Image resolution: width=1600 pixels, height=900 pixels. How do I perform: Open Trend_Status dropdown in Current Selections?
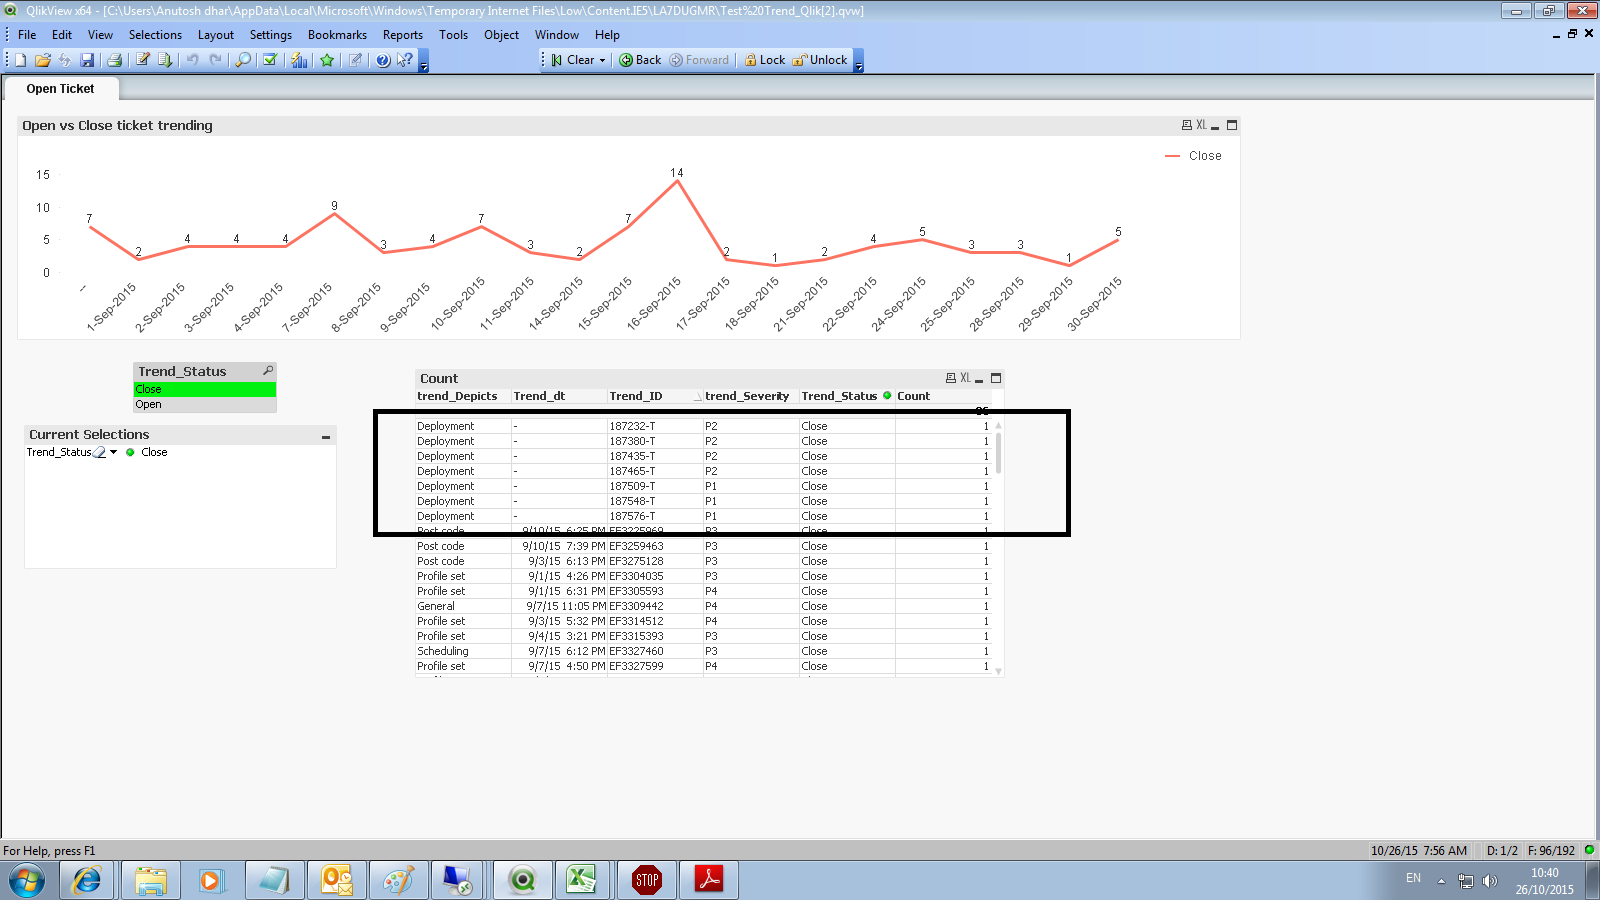pos(114,453)
